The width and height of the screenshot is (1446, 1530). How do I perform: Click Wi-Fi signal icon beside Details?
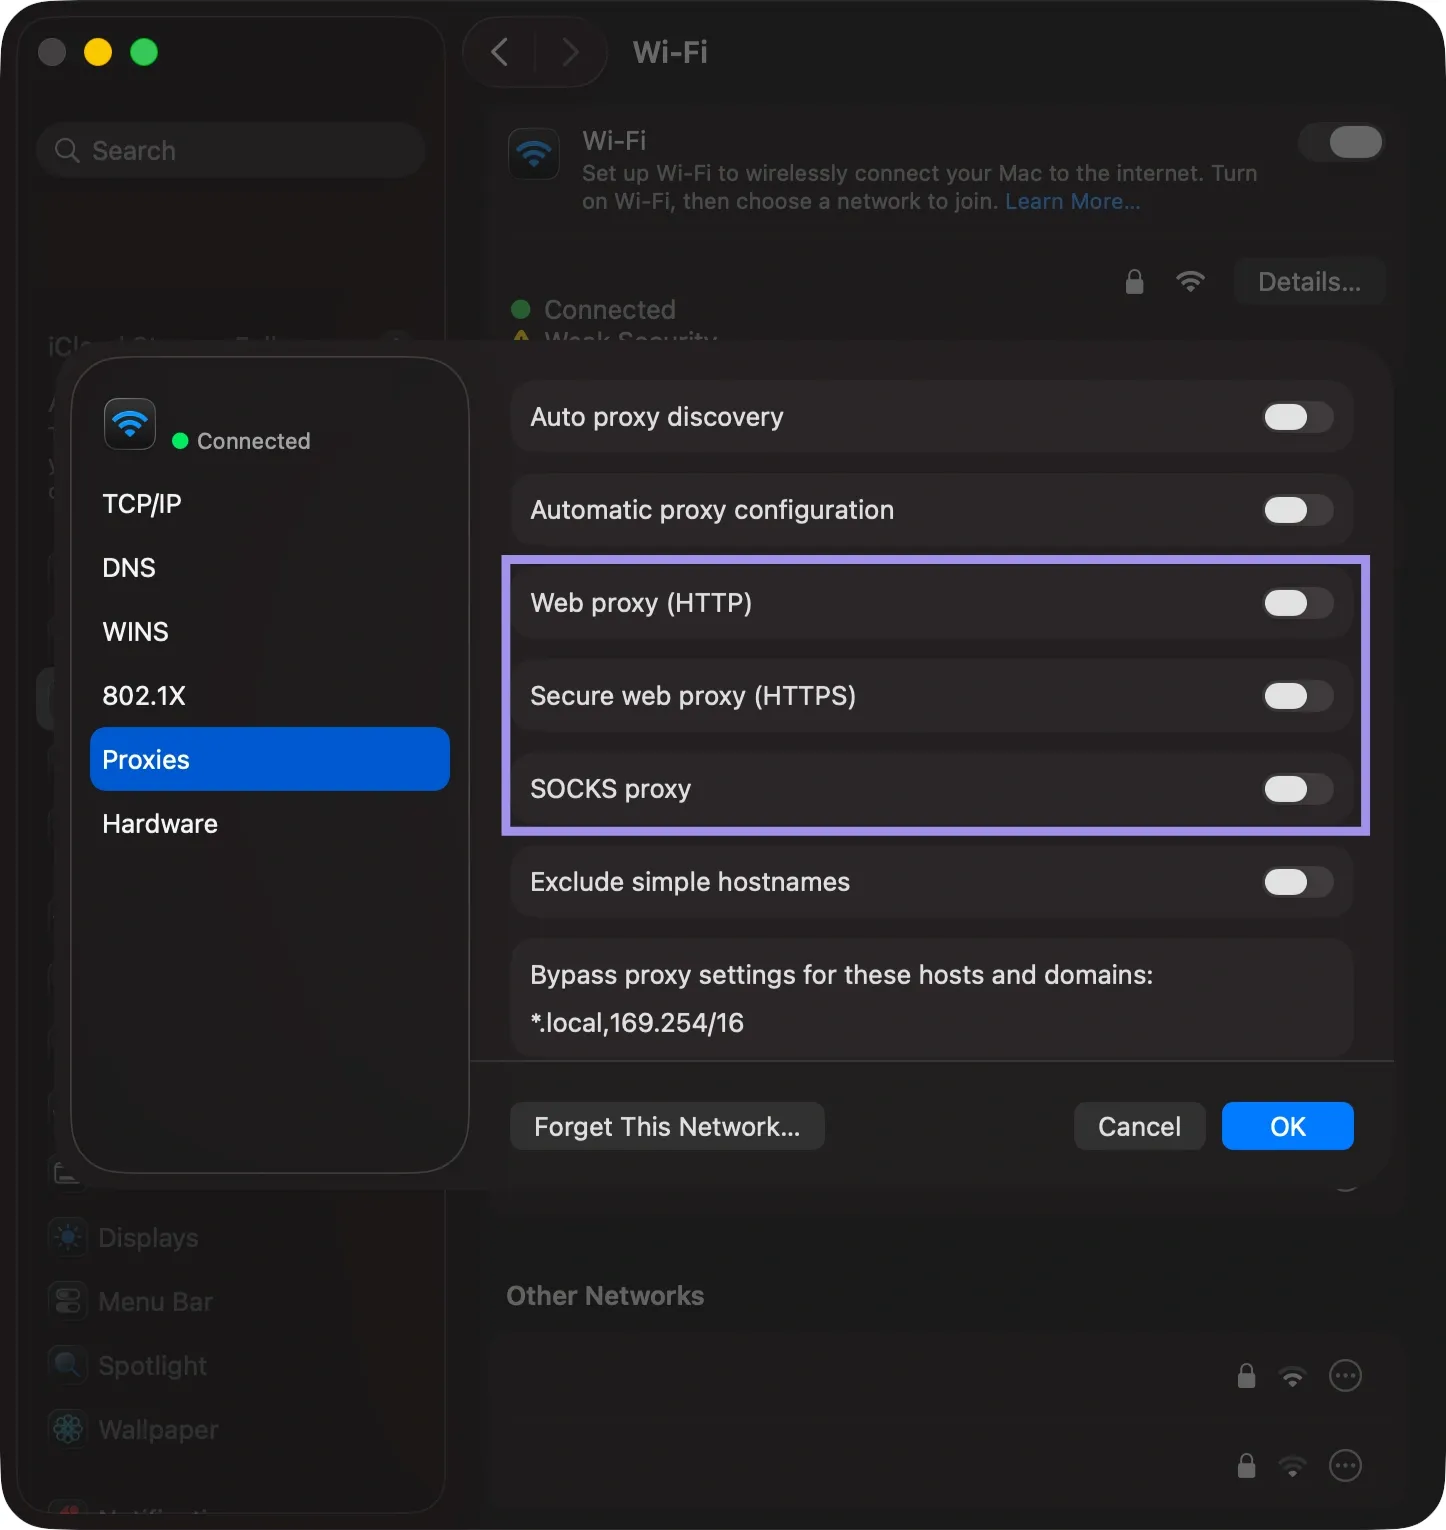[1190, 282]
